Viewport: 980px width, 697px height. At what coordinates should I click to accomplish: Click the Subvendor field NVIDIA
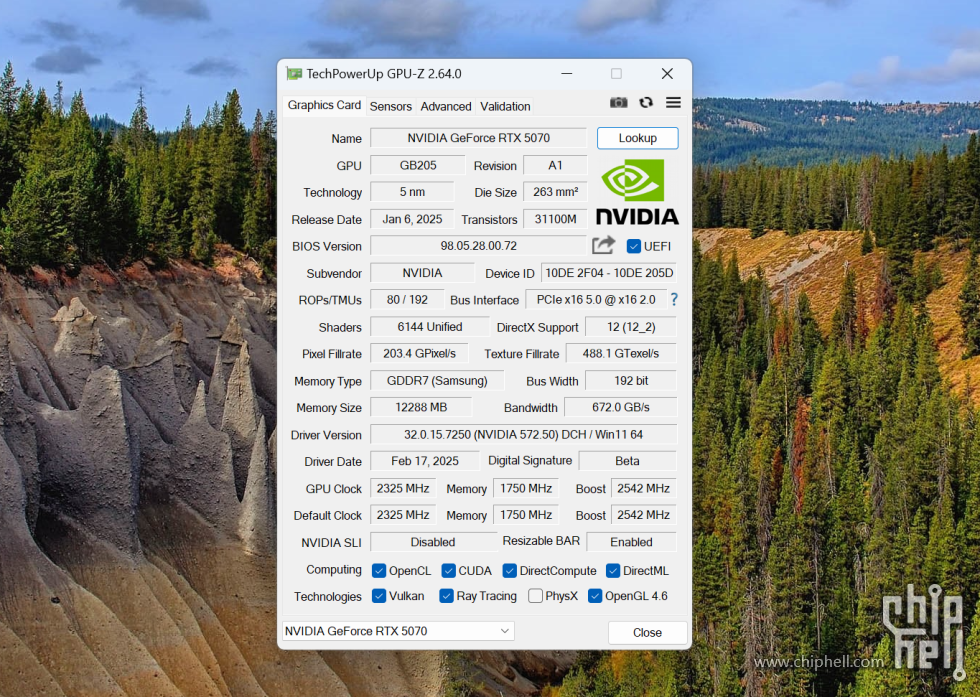coord(422,273)
